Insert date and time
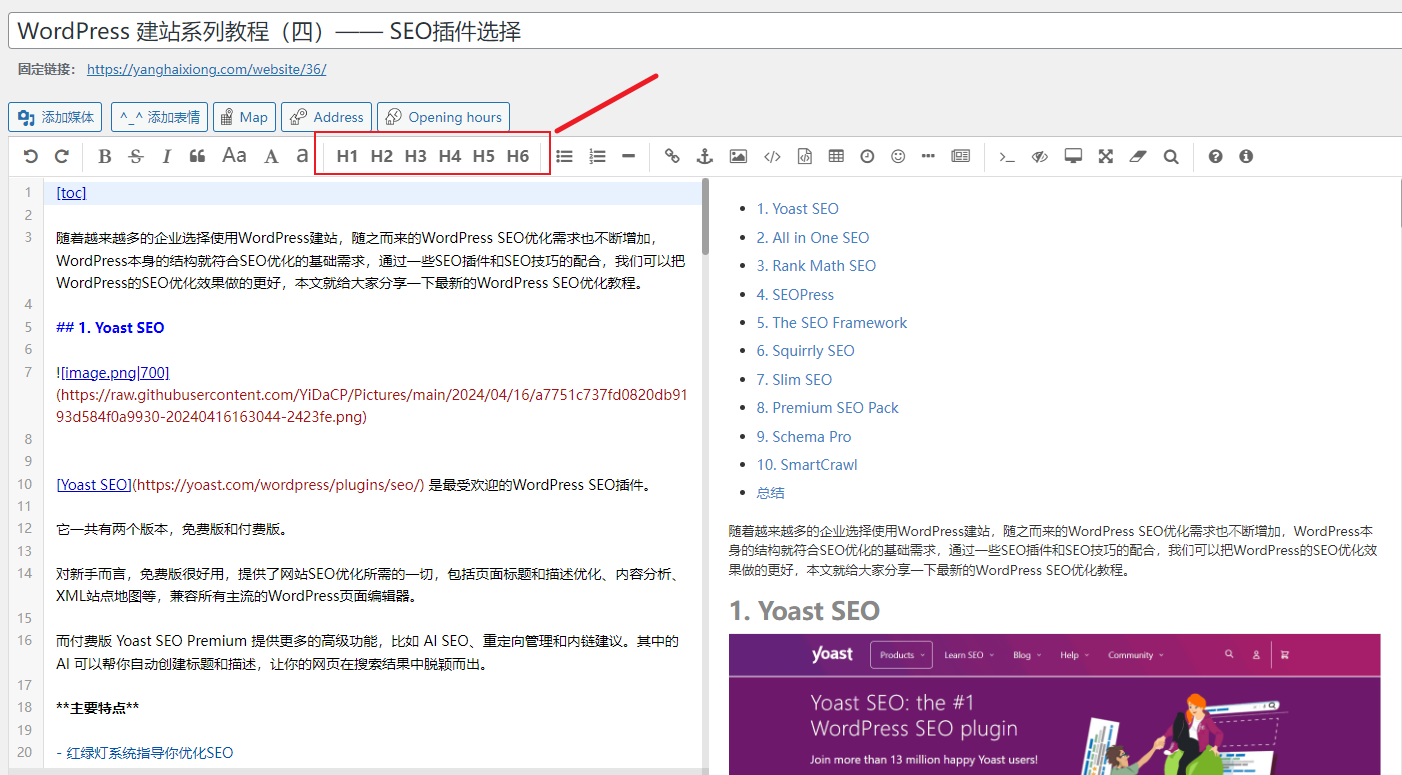The image size is (1402, 775). click(x=867, y=156)
